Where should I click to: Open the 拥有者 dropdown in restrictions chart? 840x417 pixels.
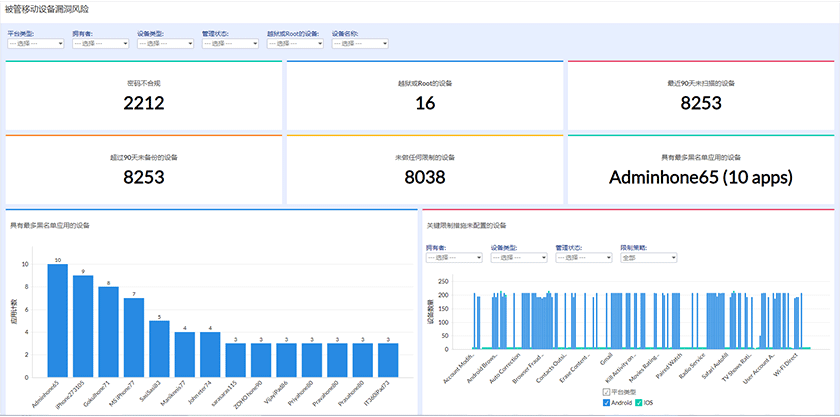pyautogui.click(x=454, y=257)
